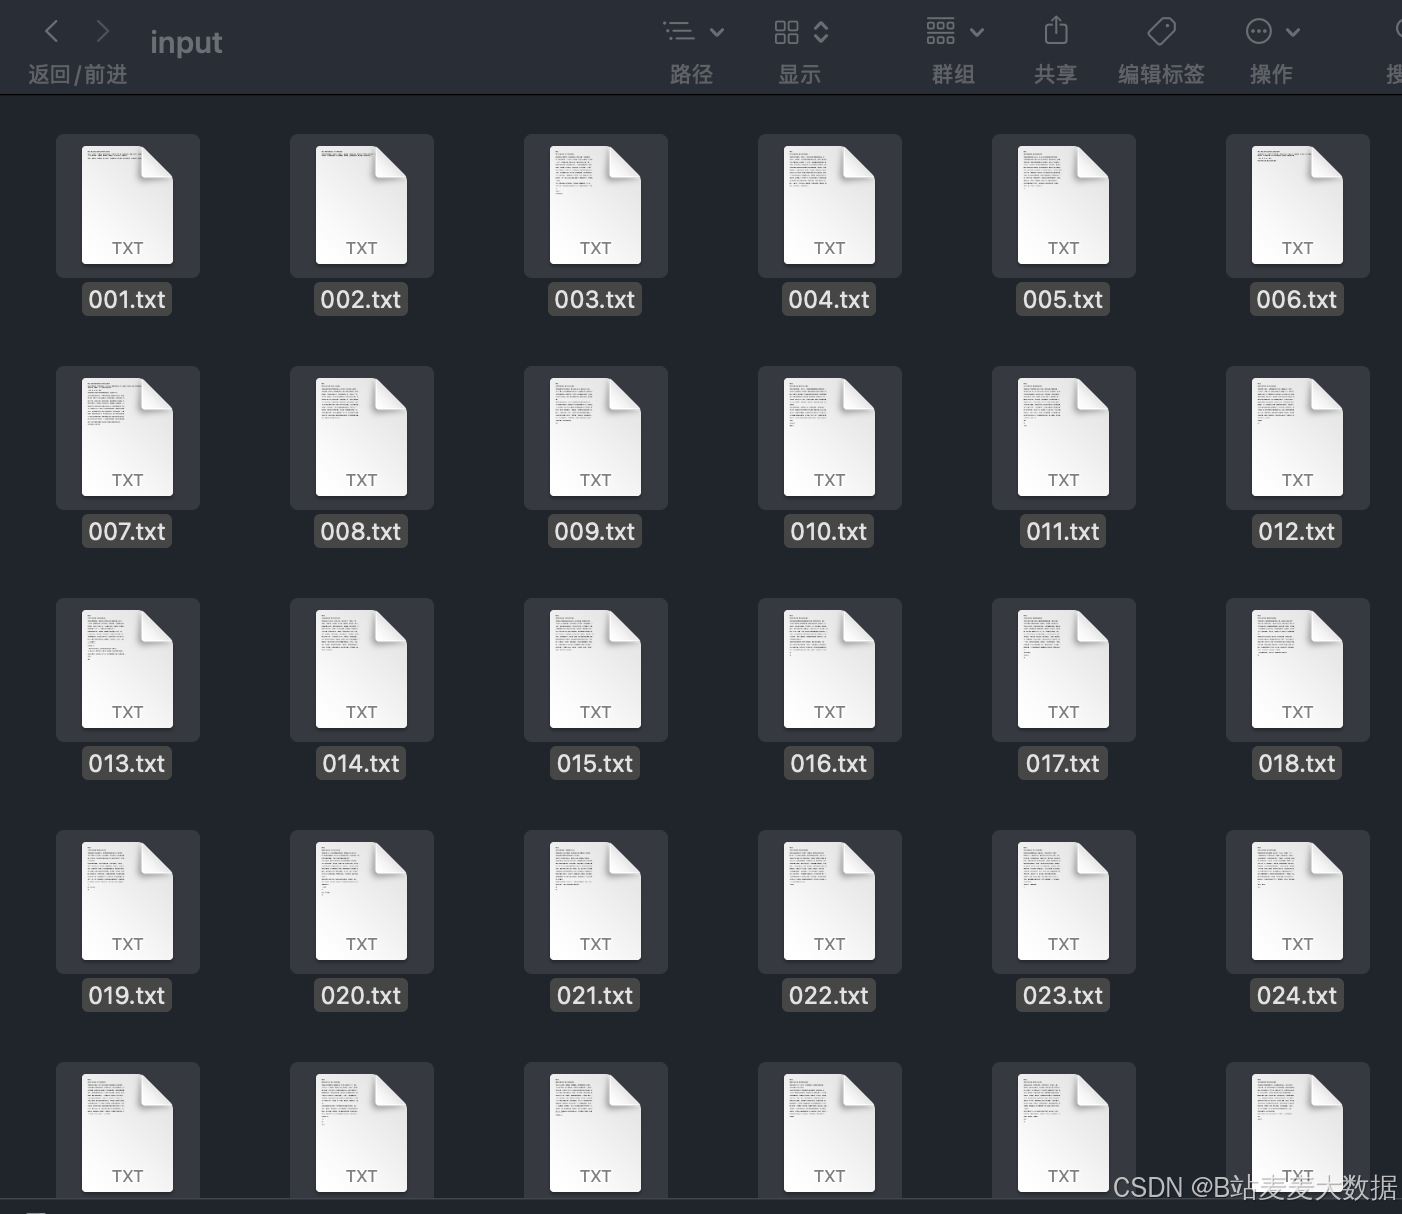Select the 002.txt file icon
The image size is (1402, 1214).
point(362,205)
